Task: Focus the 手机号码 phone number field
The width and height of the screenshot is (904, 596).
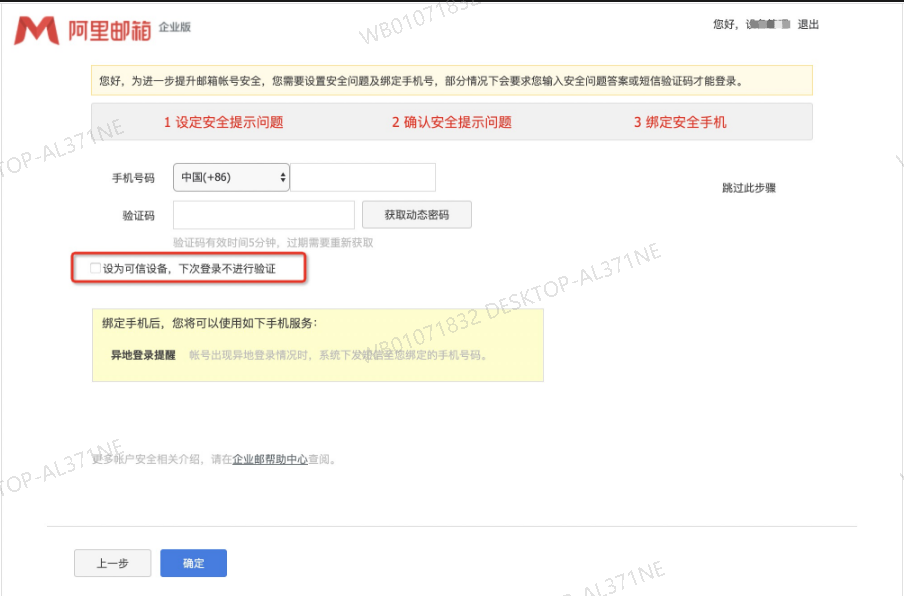Action: [x=363, y=177]
